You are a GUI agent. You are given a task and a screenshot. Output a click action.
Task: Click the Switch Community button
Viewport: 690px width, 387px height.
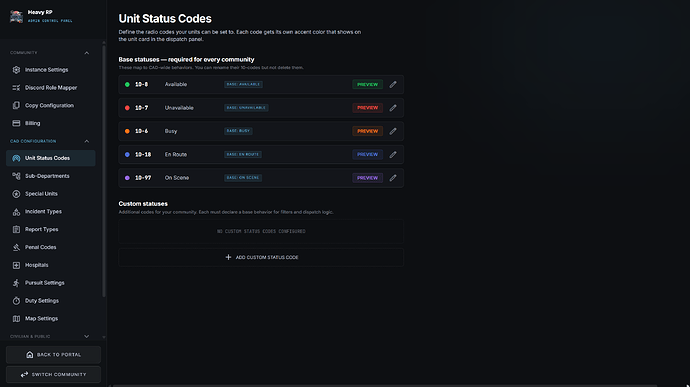[x=53, y=375]
